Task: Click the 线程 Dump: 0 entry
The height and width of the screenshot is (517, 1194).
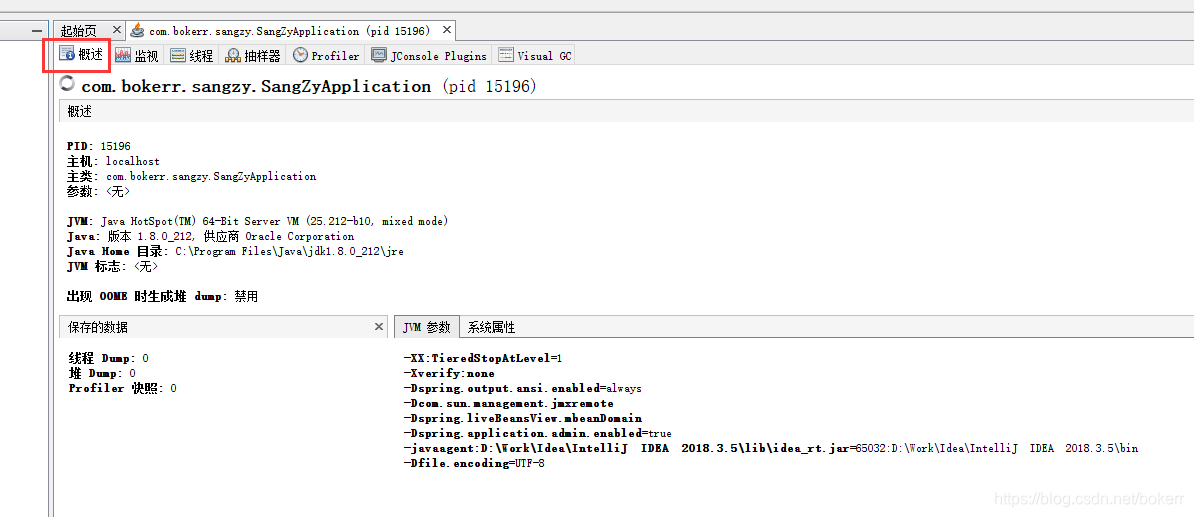Action: (109, 358)
